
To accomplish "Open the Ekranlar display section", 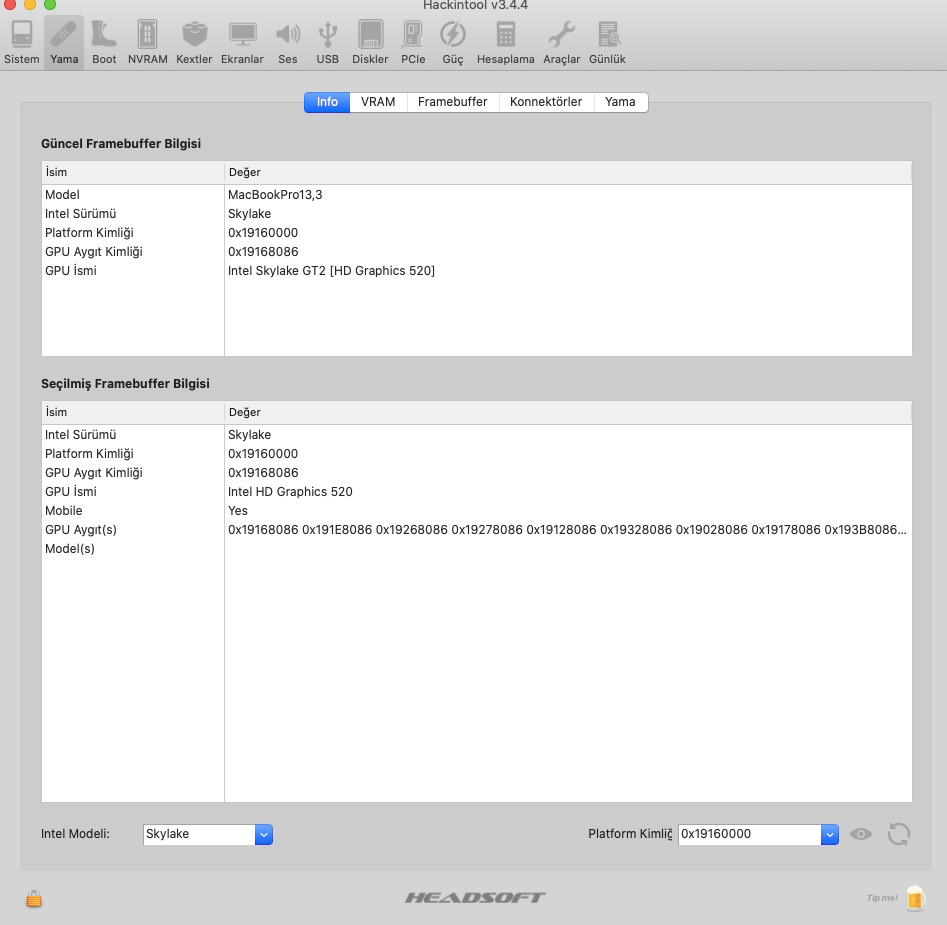I will [x=242, y=42].
